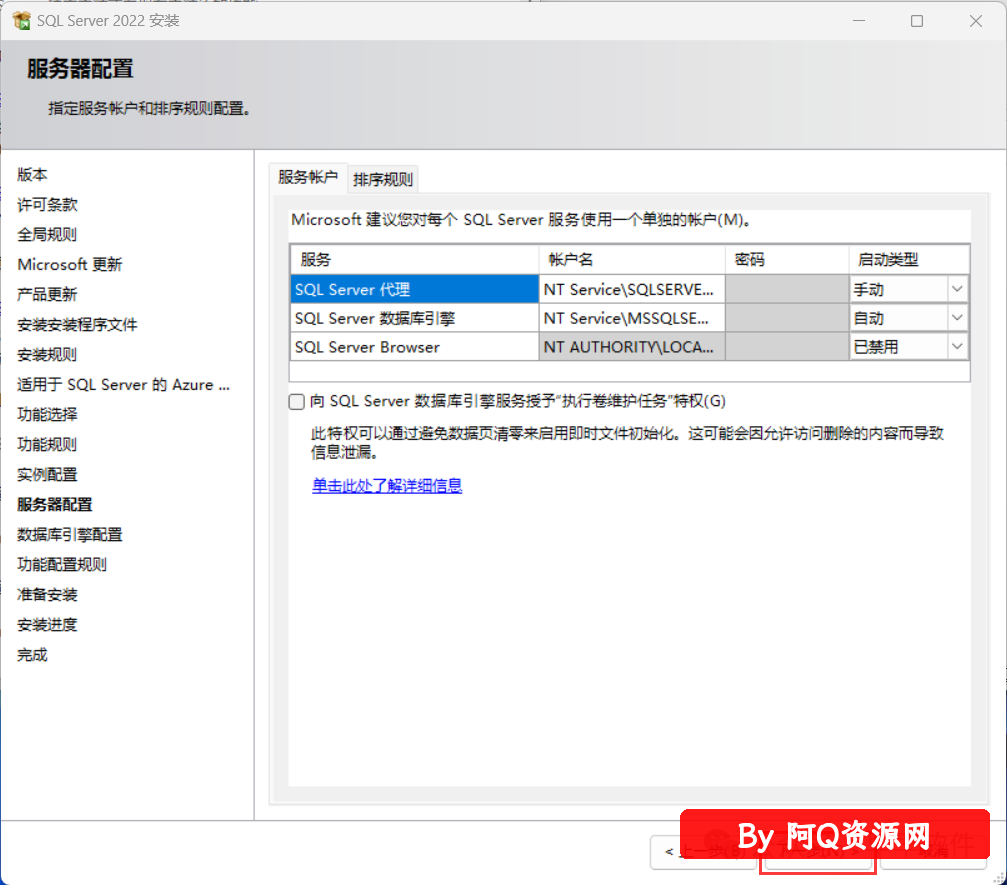Select the 实例配置 step in the sidebar
The image size is (1007, 885).
pyautogui.click(x=47, y=475)
